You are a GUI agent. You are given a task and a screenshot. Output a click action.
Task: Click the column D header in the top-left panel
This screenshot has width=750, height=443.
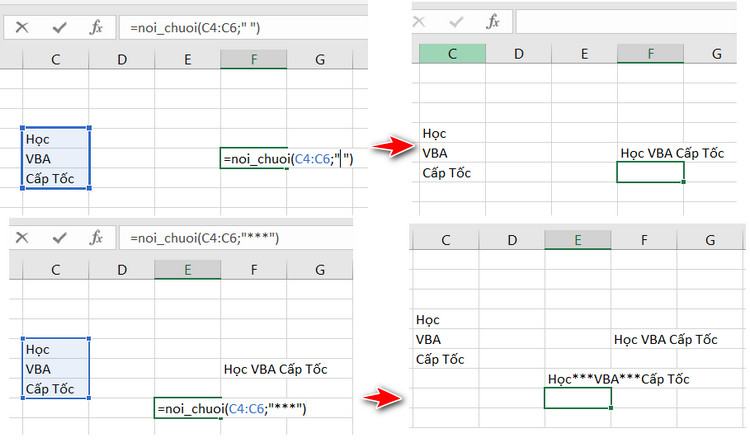tap(121, 61)
